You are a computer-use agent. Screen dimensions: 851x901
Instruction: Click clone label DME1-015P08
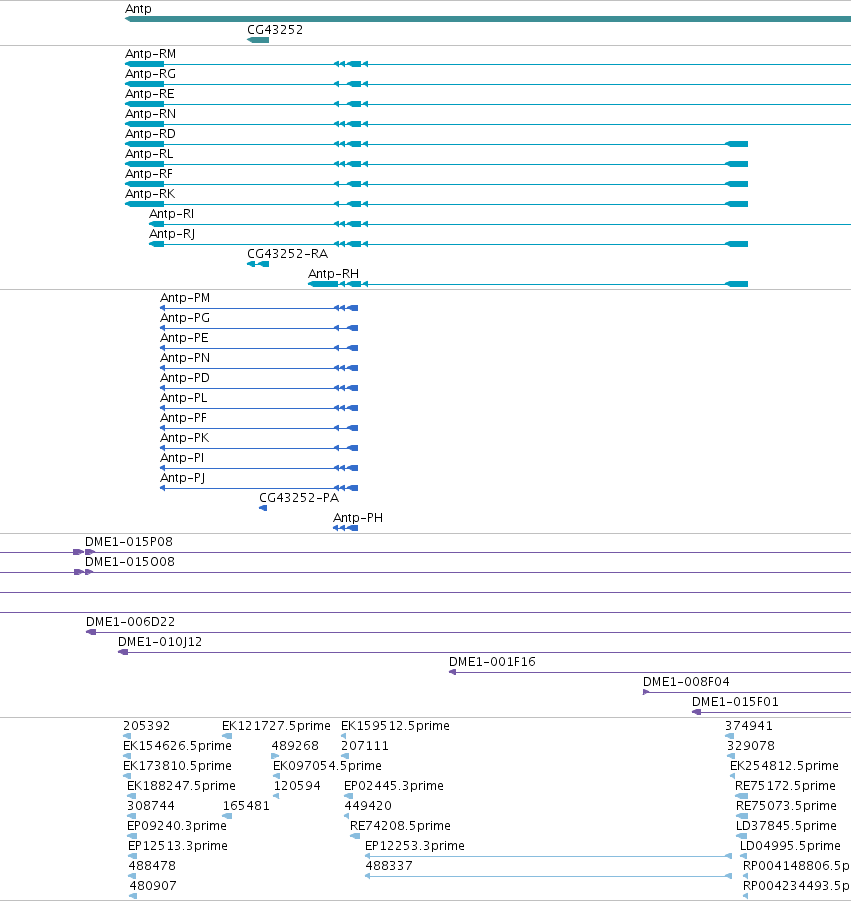[x=129, y=542]
